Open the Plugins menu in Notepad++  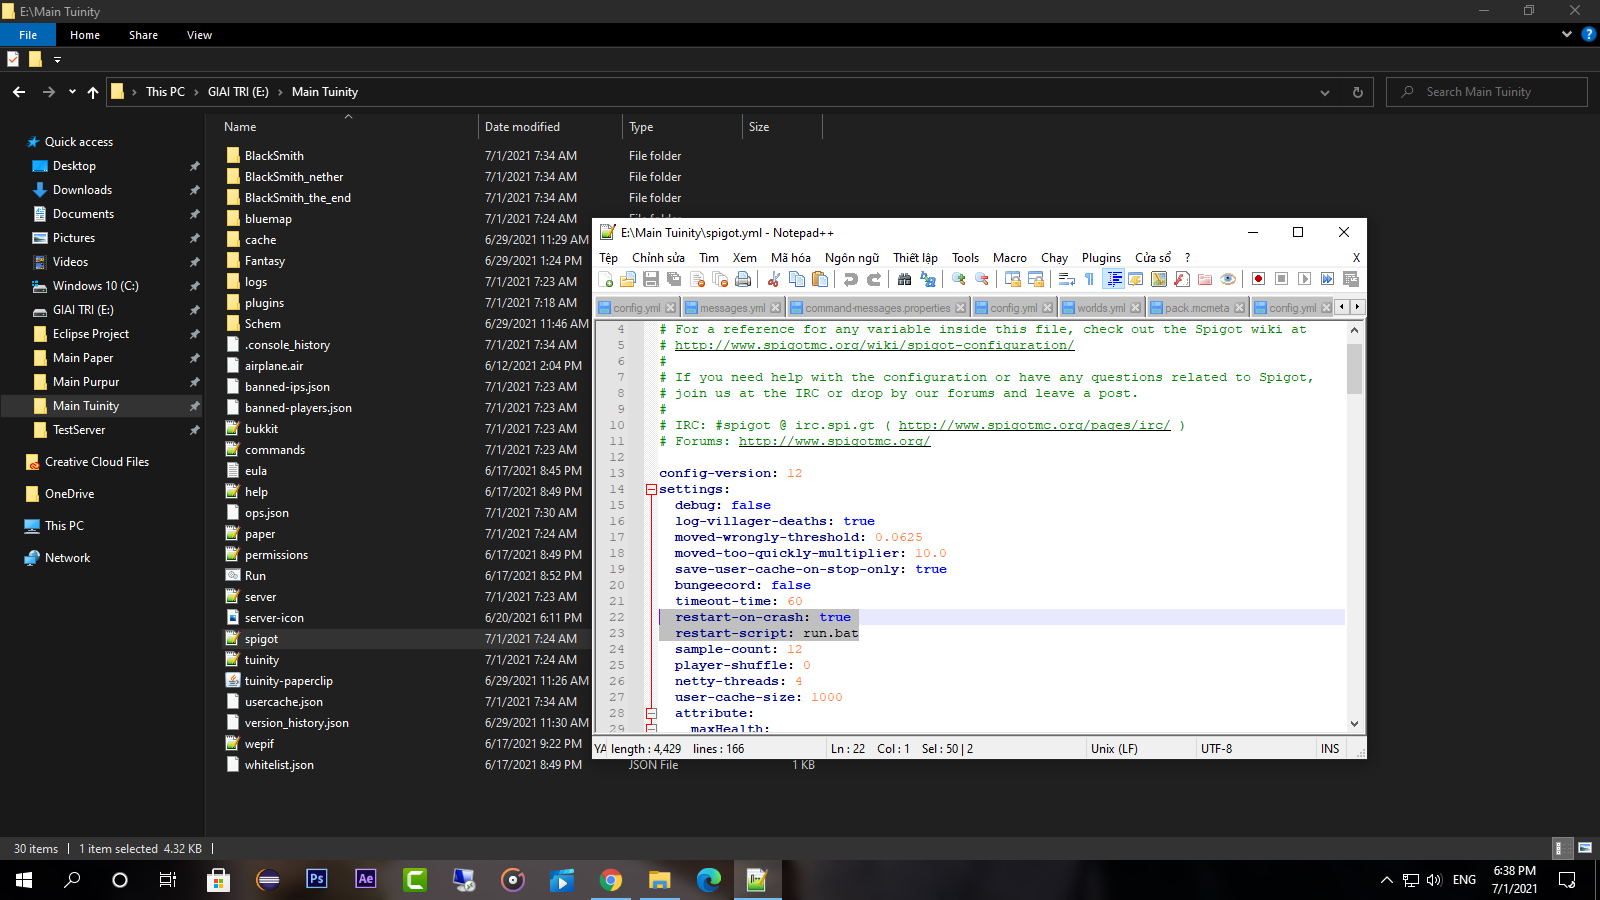tap(1101, 258)
